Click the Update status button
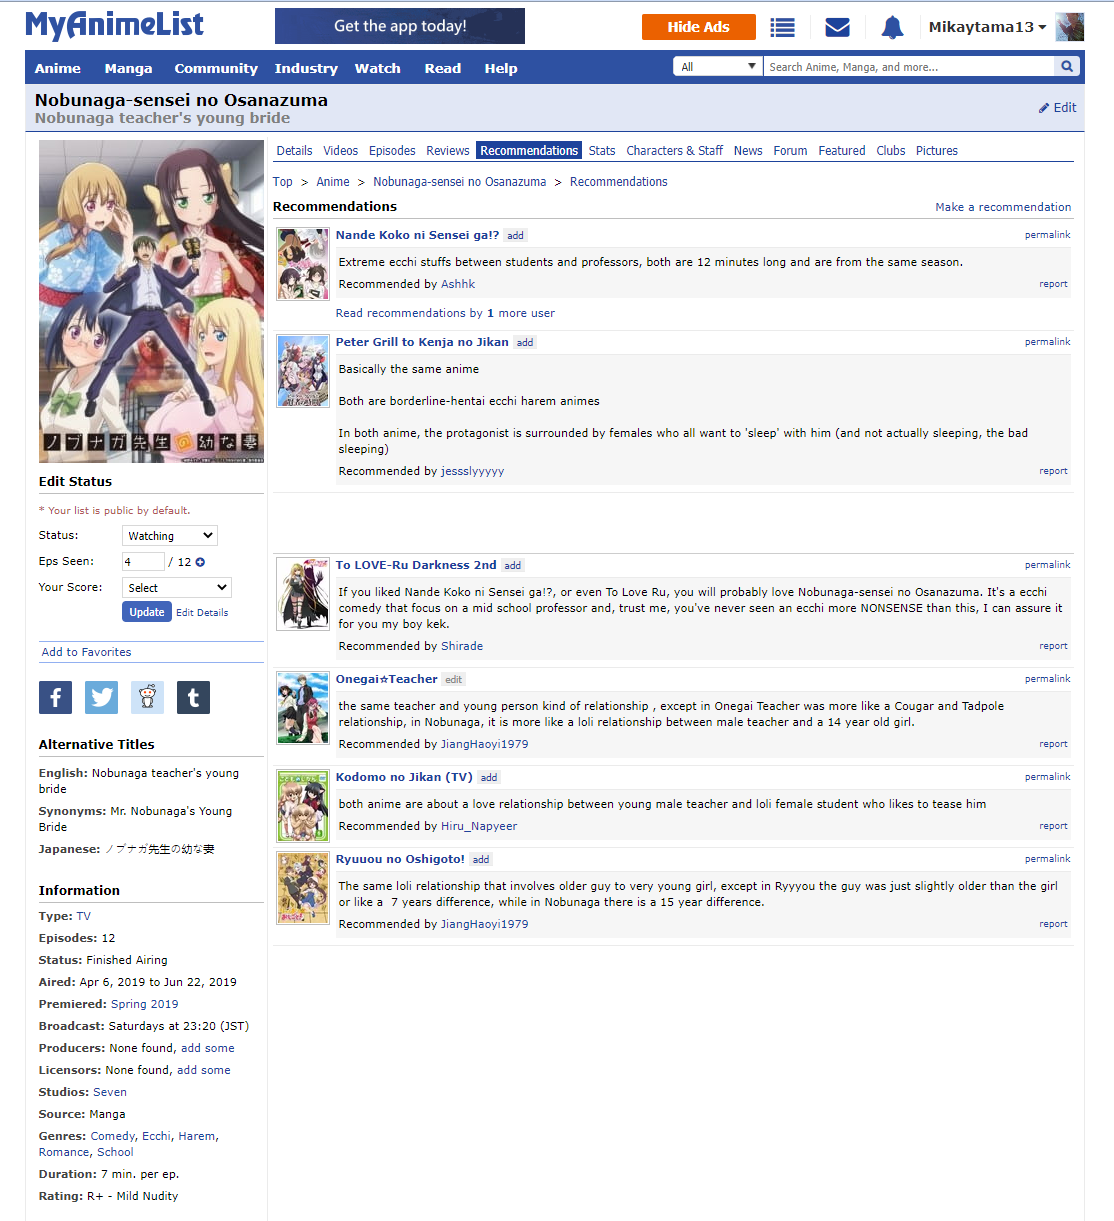 (x=147, y=612)
